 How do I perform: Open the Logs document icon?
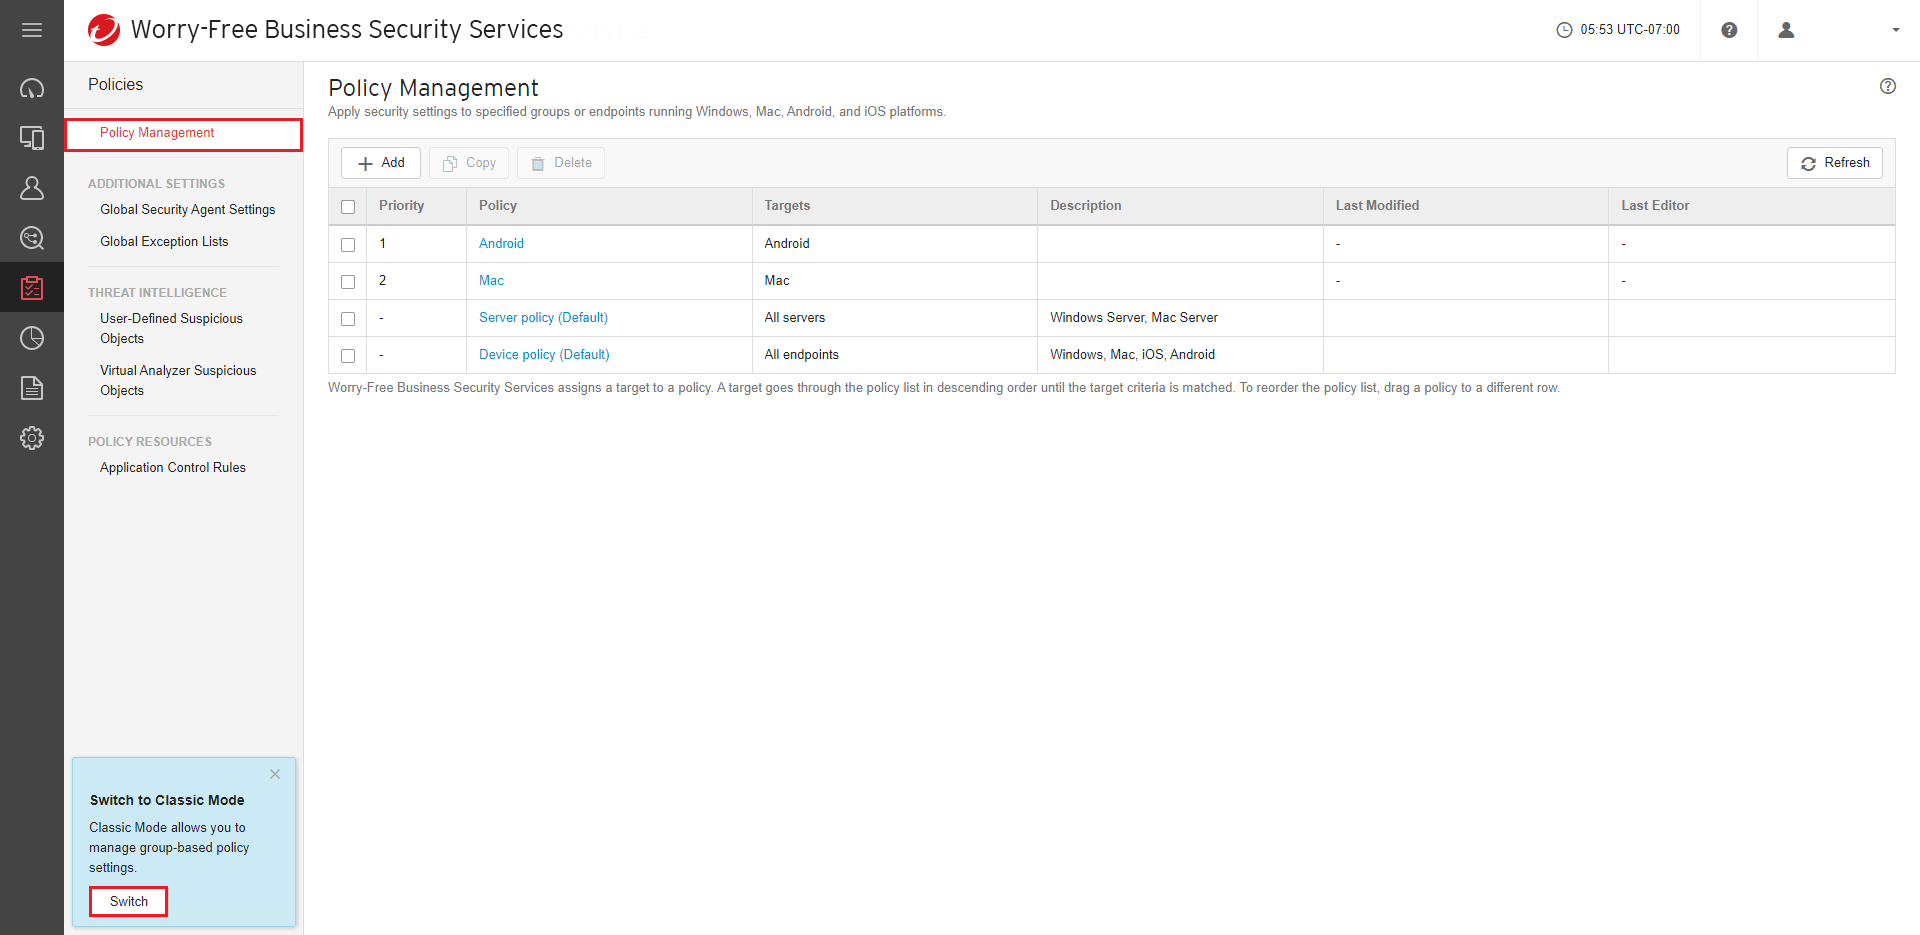[x=32, y=388]
